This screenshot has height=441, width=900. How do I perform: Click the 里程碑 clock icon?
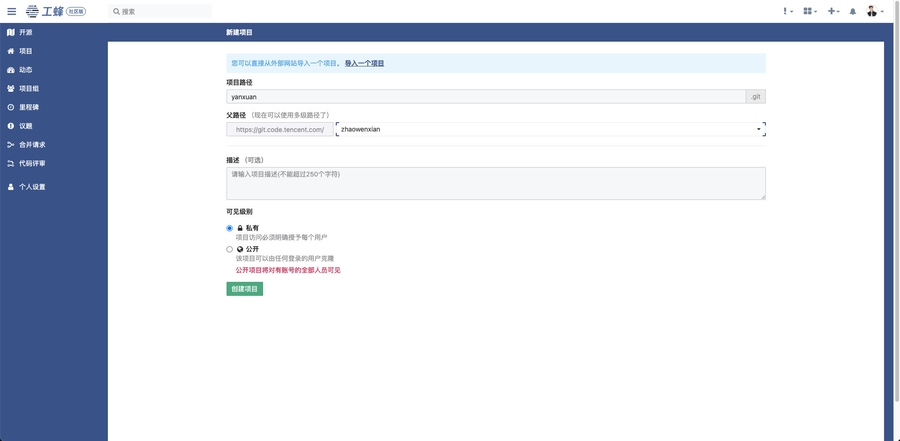click(11, 107)
